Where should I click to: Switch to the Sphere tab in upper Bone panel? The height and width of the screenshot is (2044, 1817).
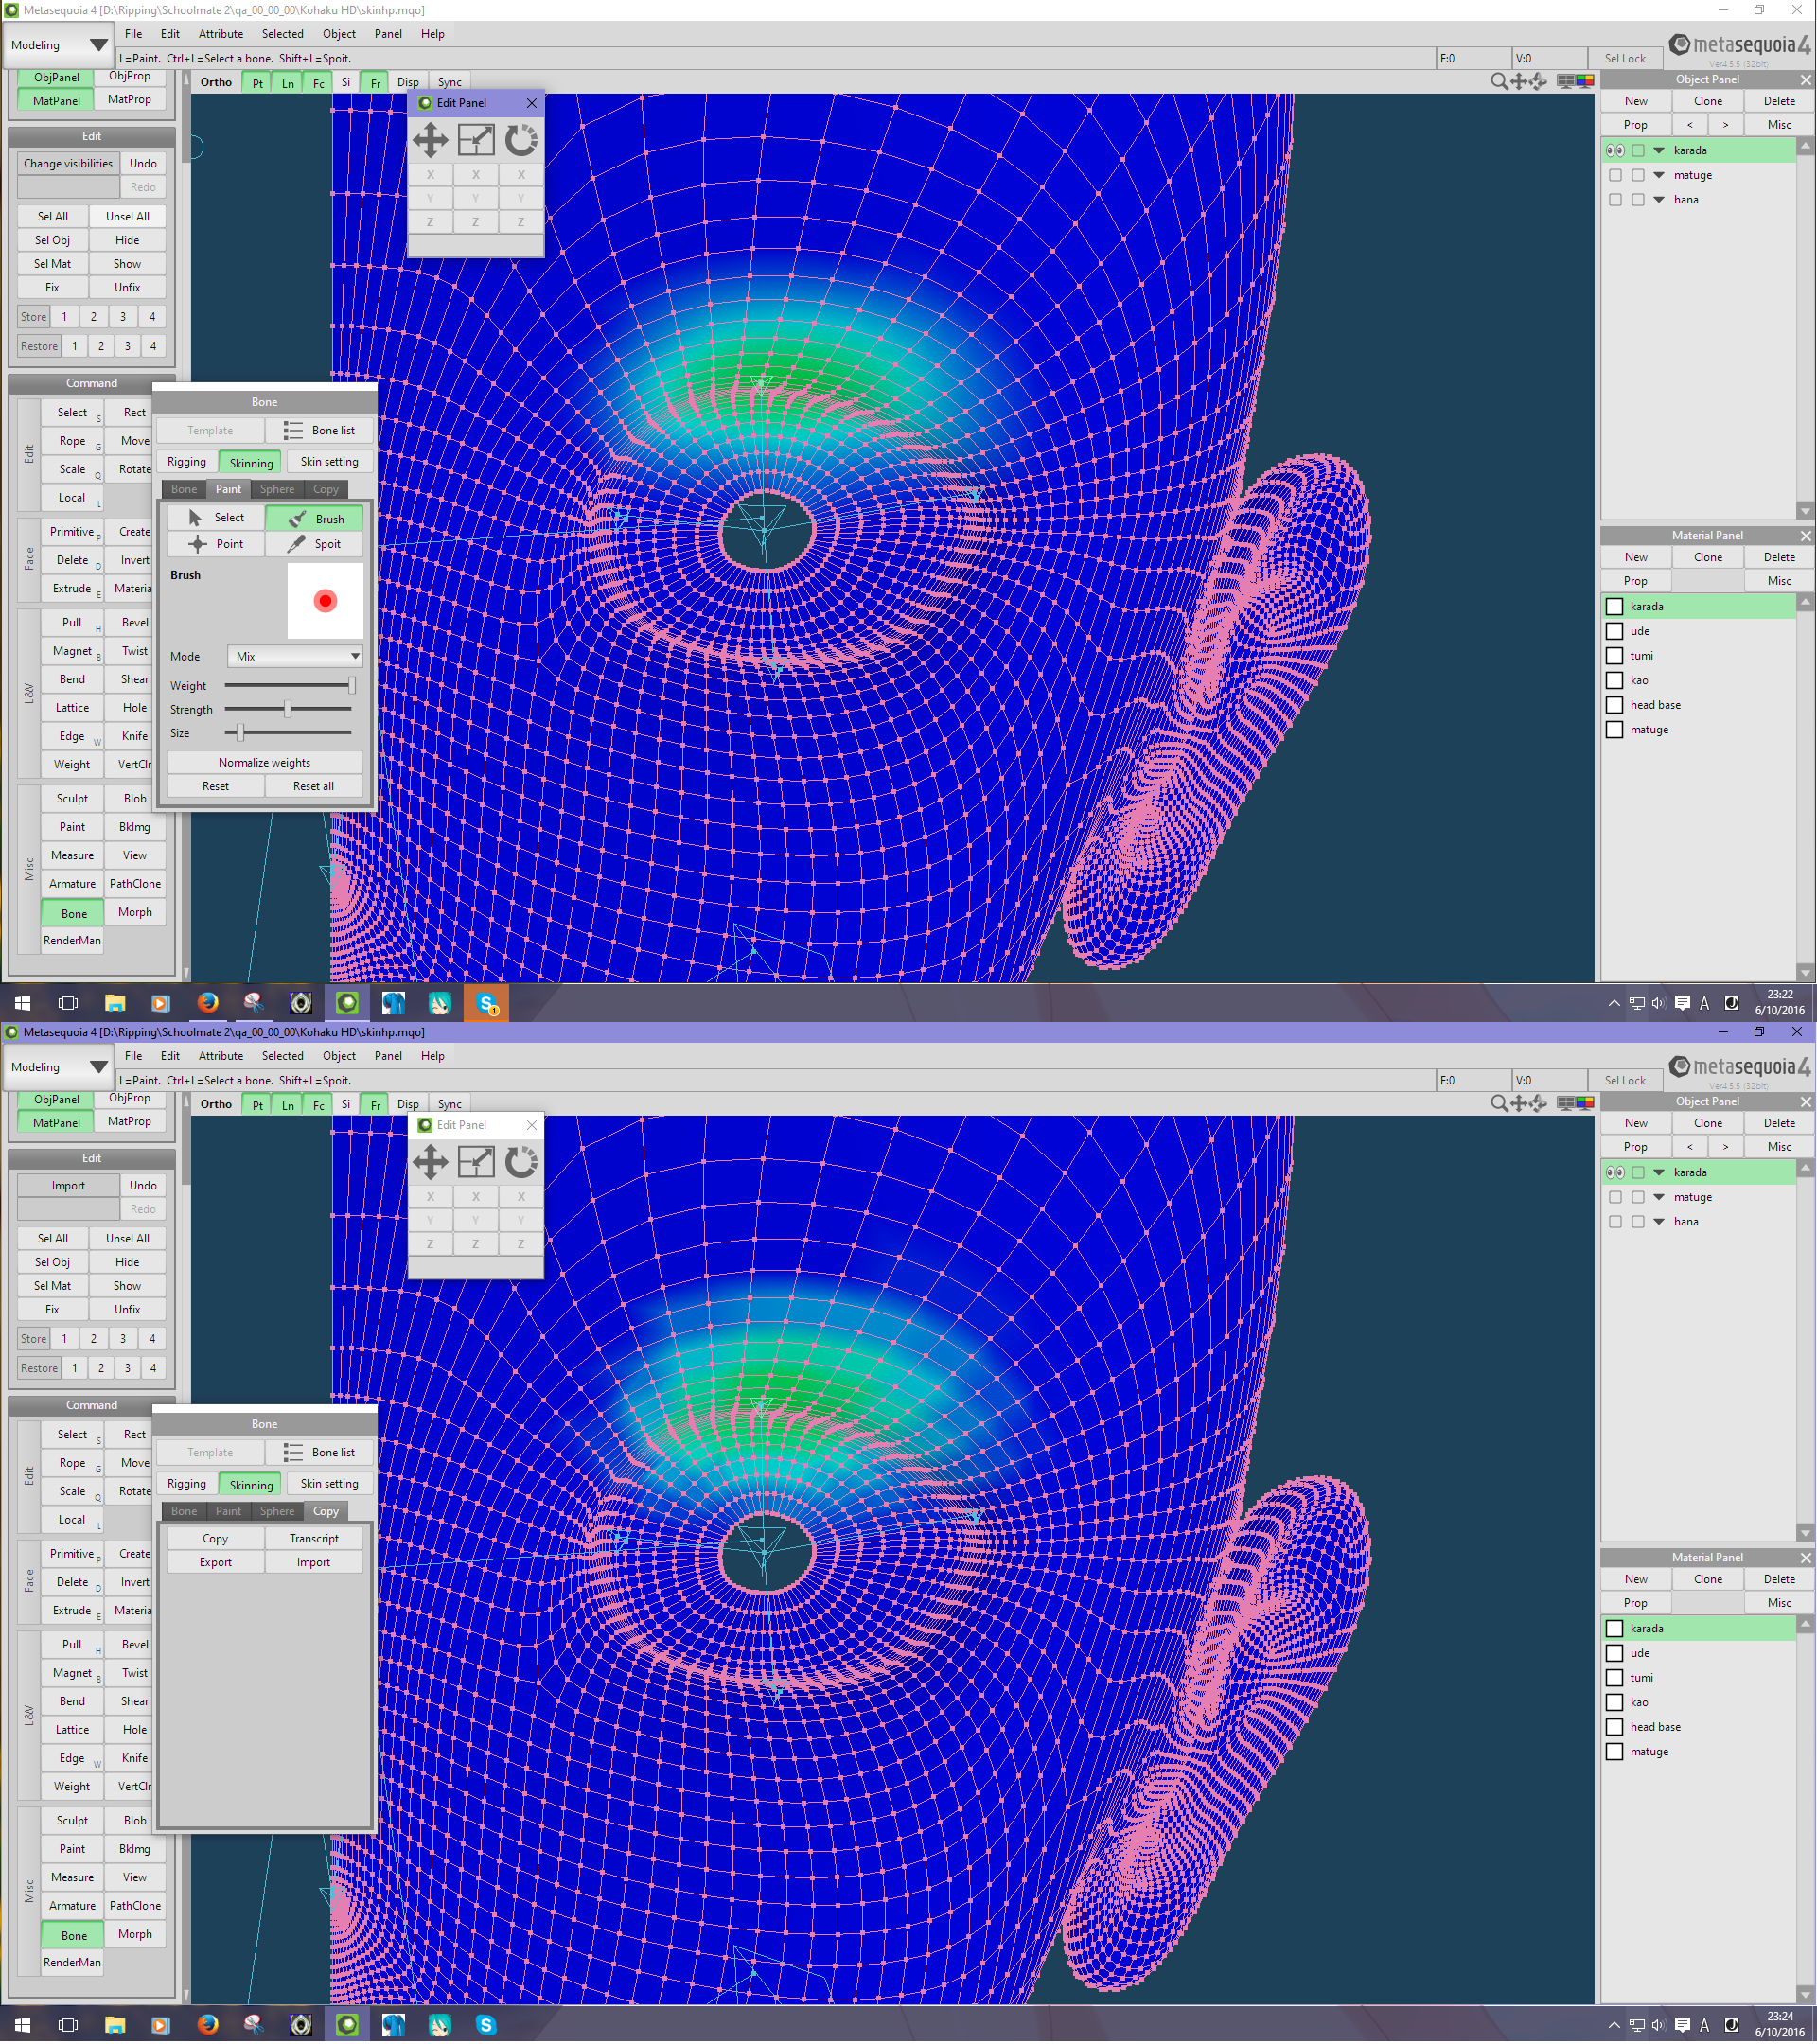pyautogui.click(x=277, y=490)
